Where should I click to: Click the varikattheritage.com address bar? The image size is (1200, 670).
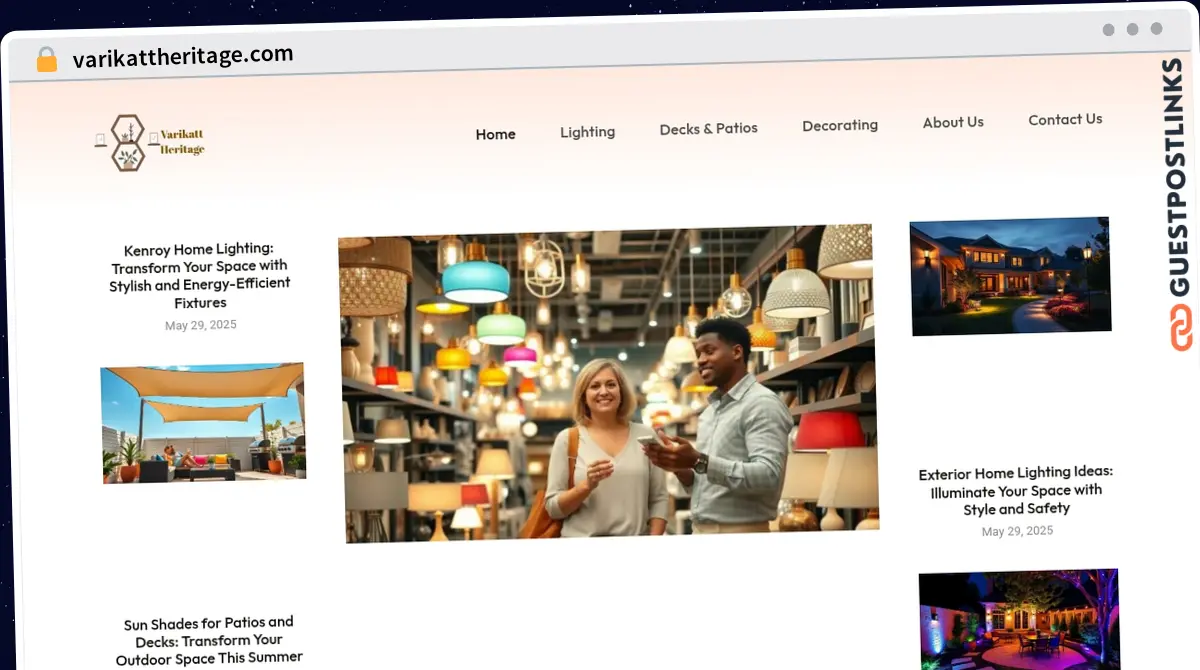[183, 57]
